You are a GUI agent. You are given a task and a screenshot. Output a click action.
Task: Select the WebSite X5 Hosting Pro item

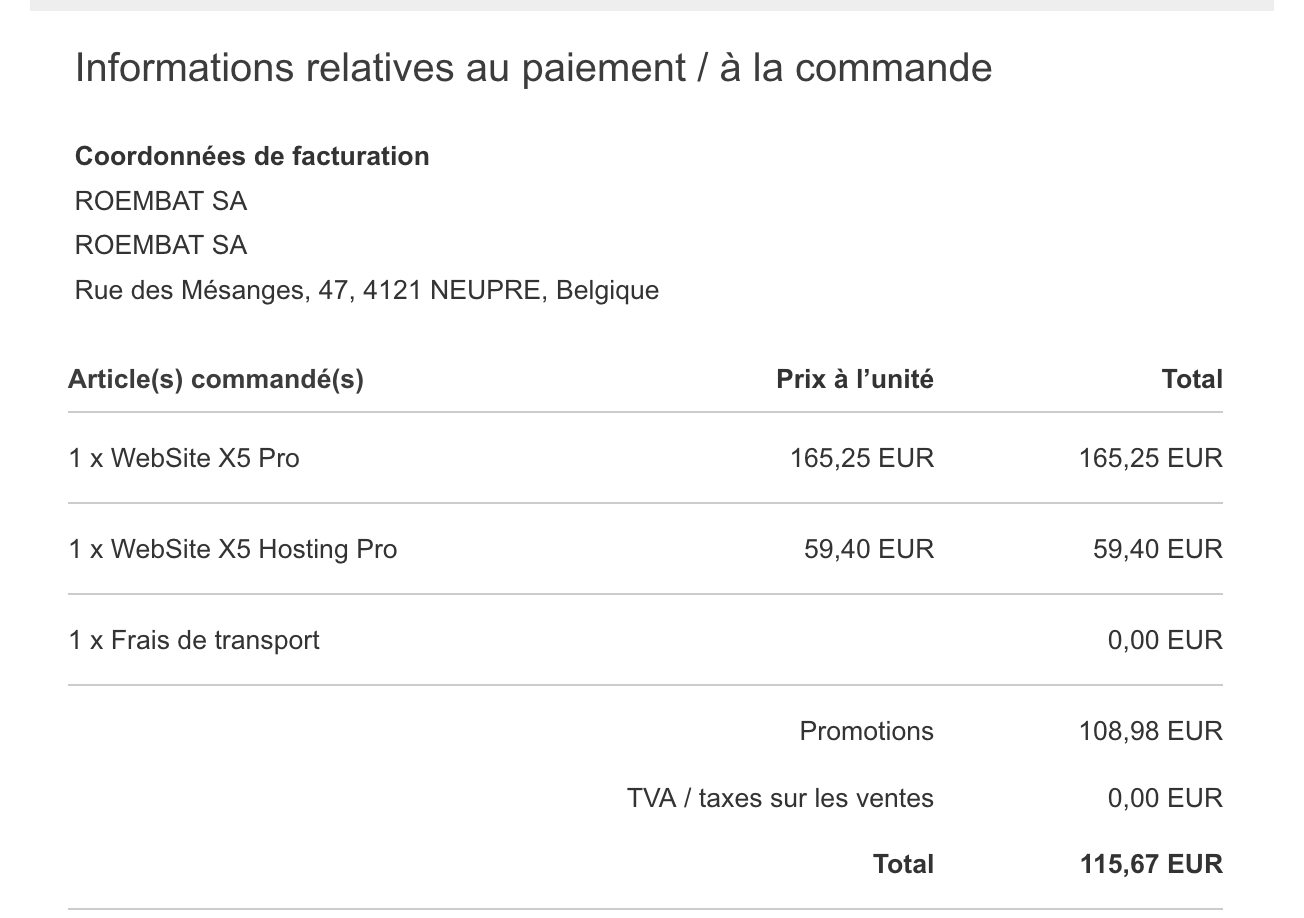pos(233,549)
